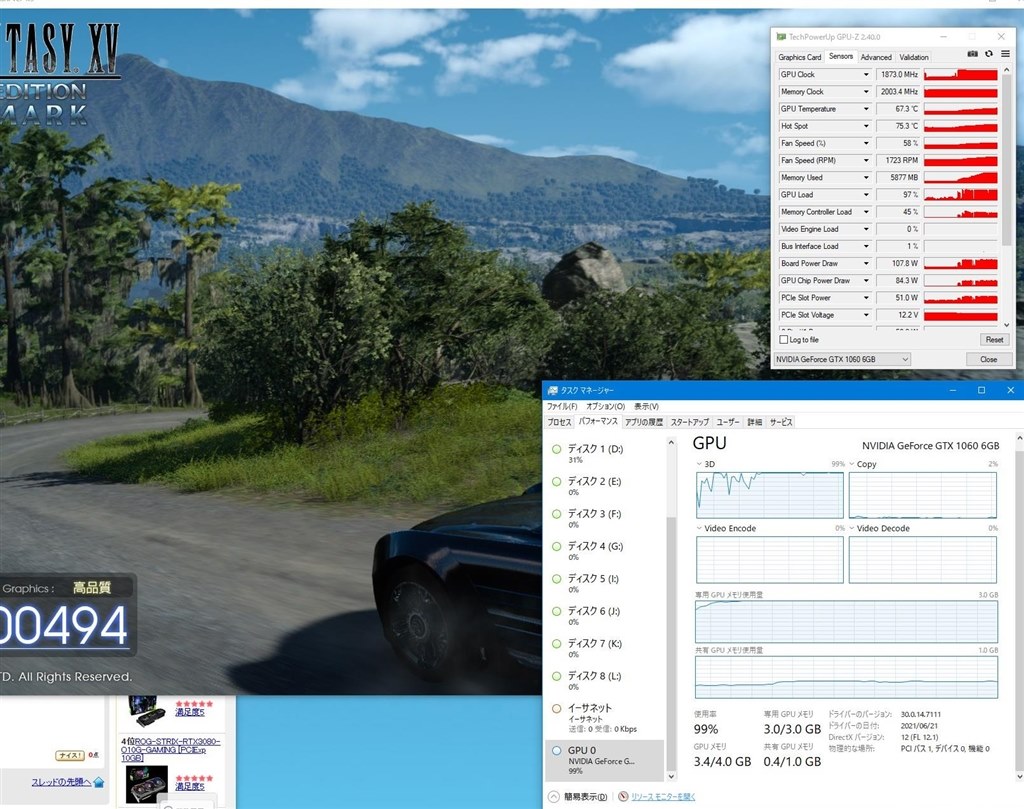Open the GPU Load sensor dropdown

[x=866, y=195]
